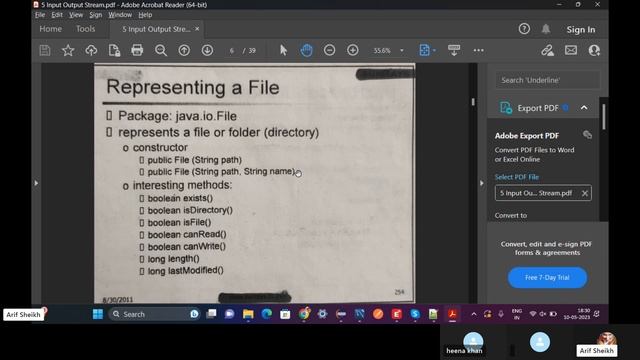
Task: Click the heena khan participant tile
Action: click(473, 343)
